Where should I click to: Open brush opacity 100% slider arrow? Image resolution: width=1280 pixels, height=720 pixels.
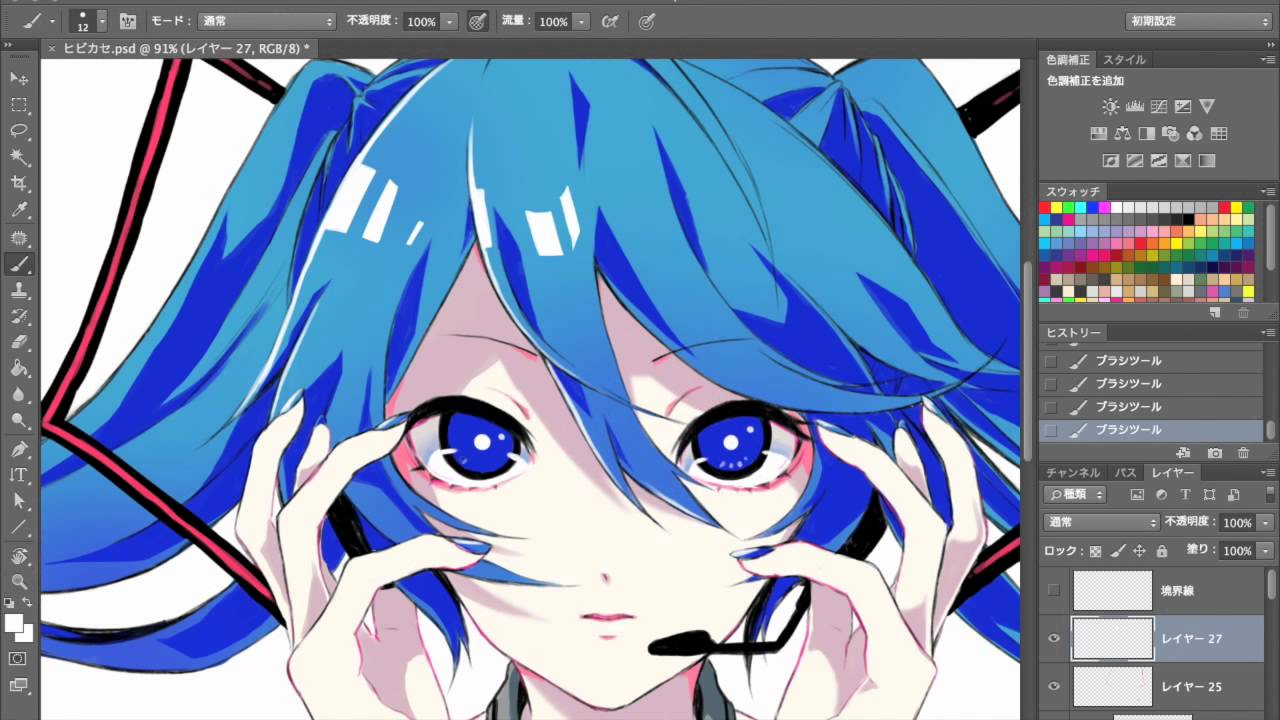point(449,21)
